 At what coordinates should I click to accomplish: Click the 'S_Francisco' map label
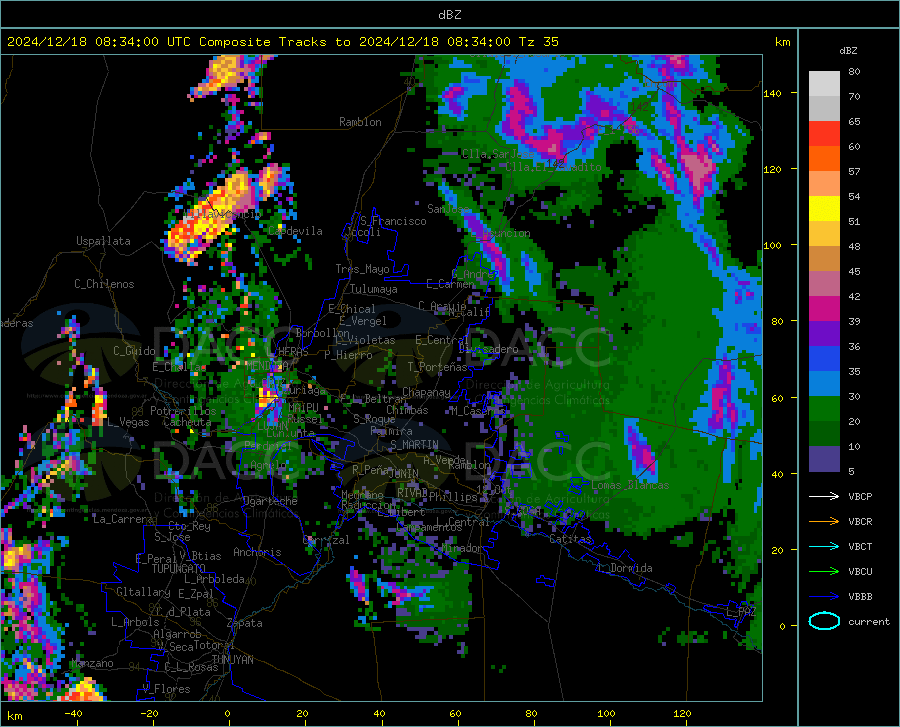[x=393, y=221]
